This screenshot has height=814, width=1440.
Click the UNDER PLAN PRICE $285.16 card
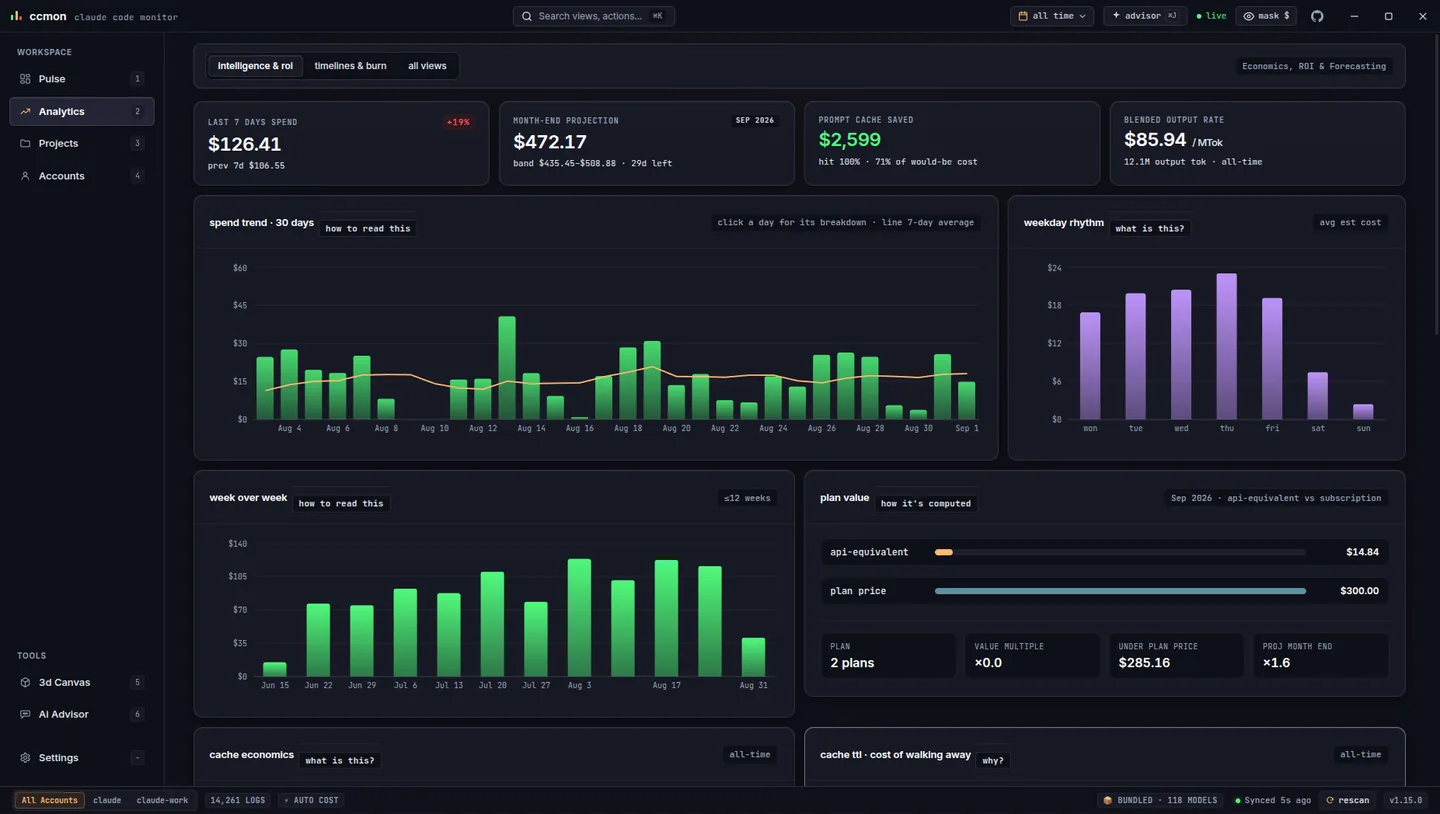coord(1176,655)
